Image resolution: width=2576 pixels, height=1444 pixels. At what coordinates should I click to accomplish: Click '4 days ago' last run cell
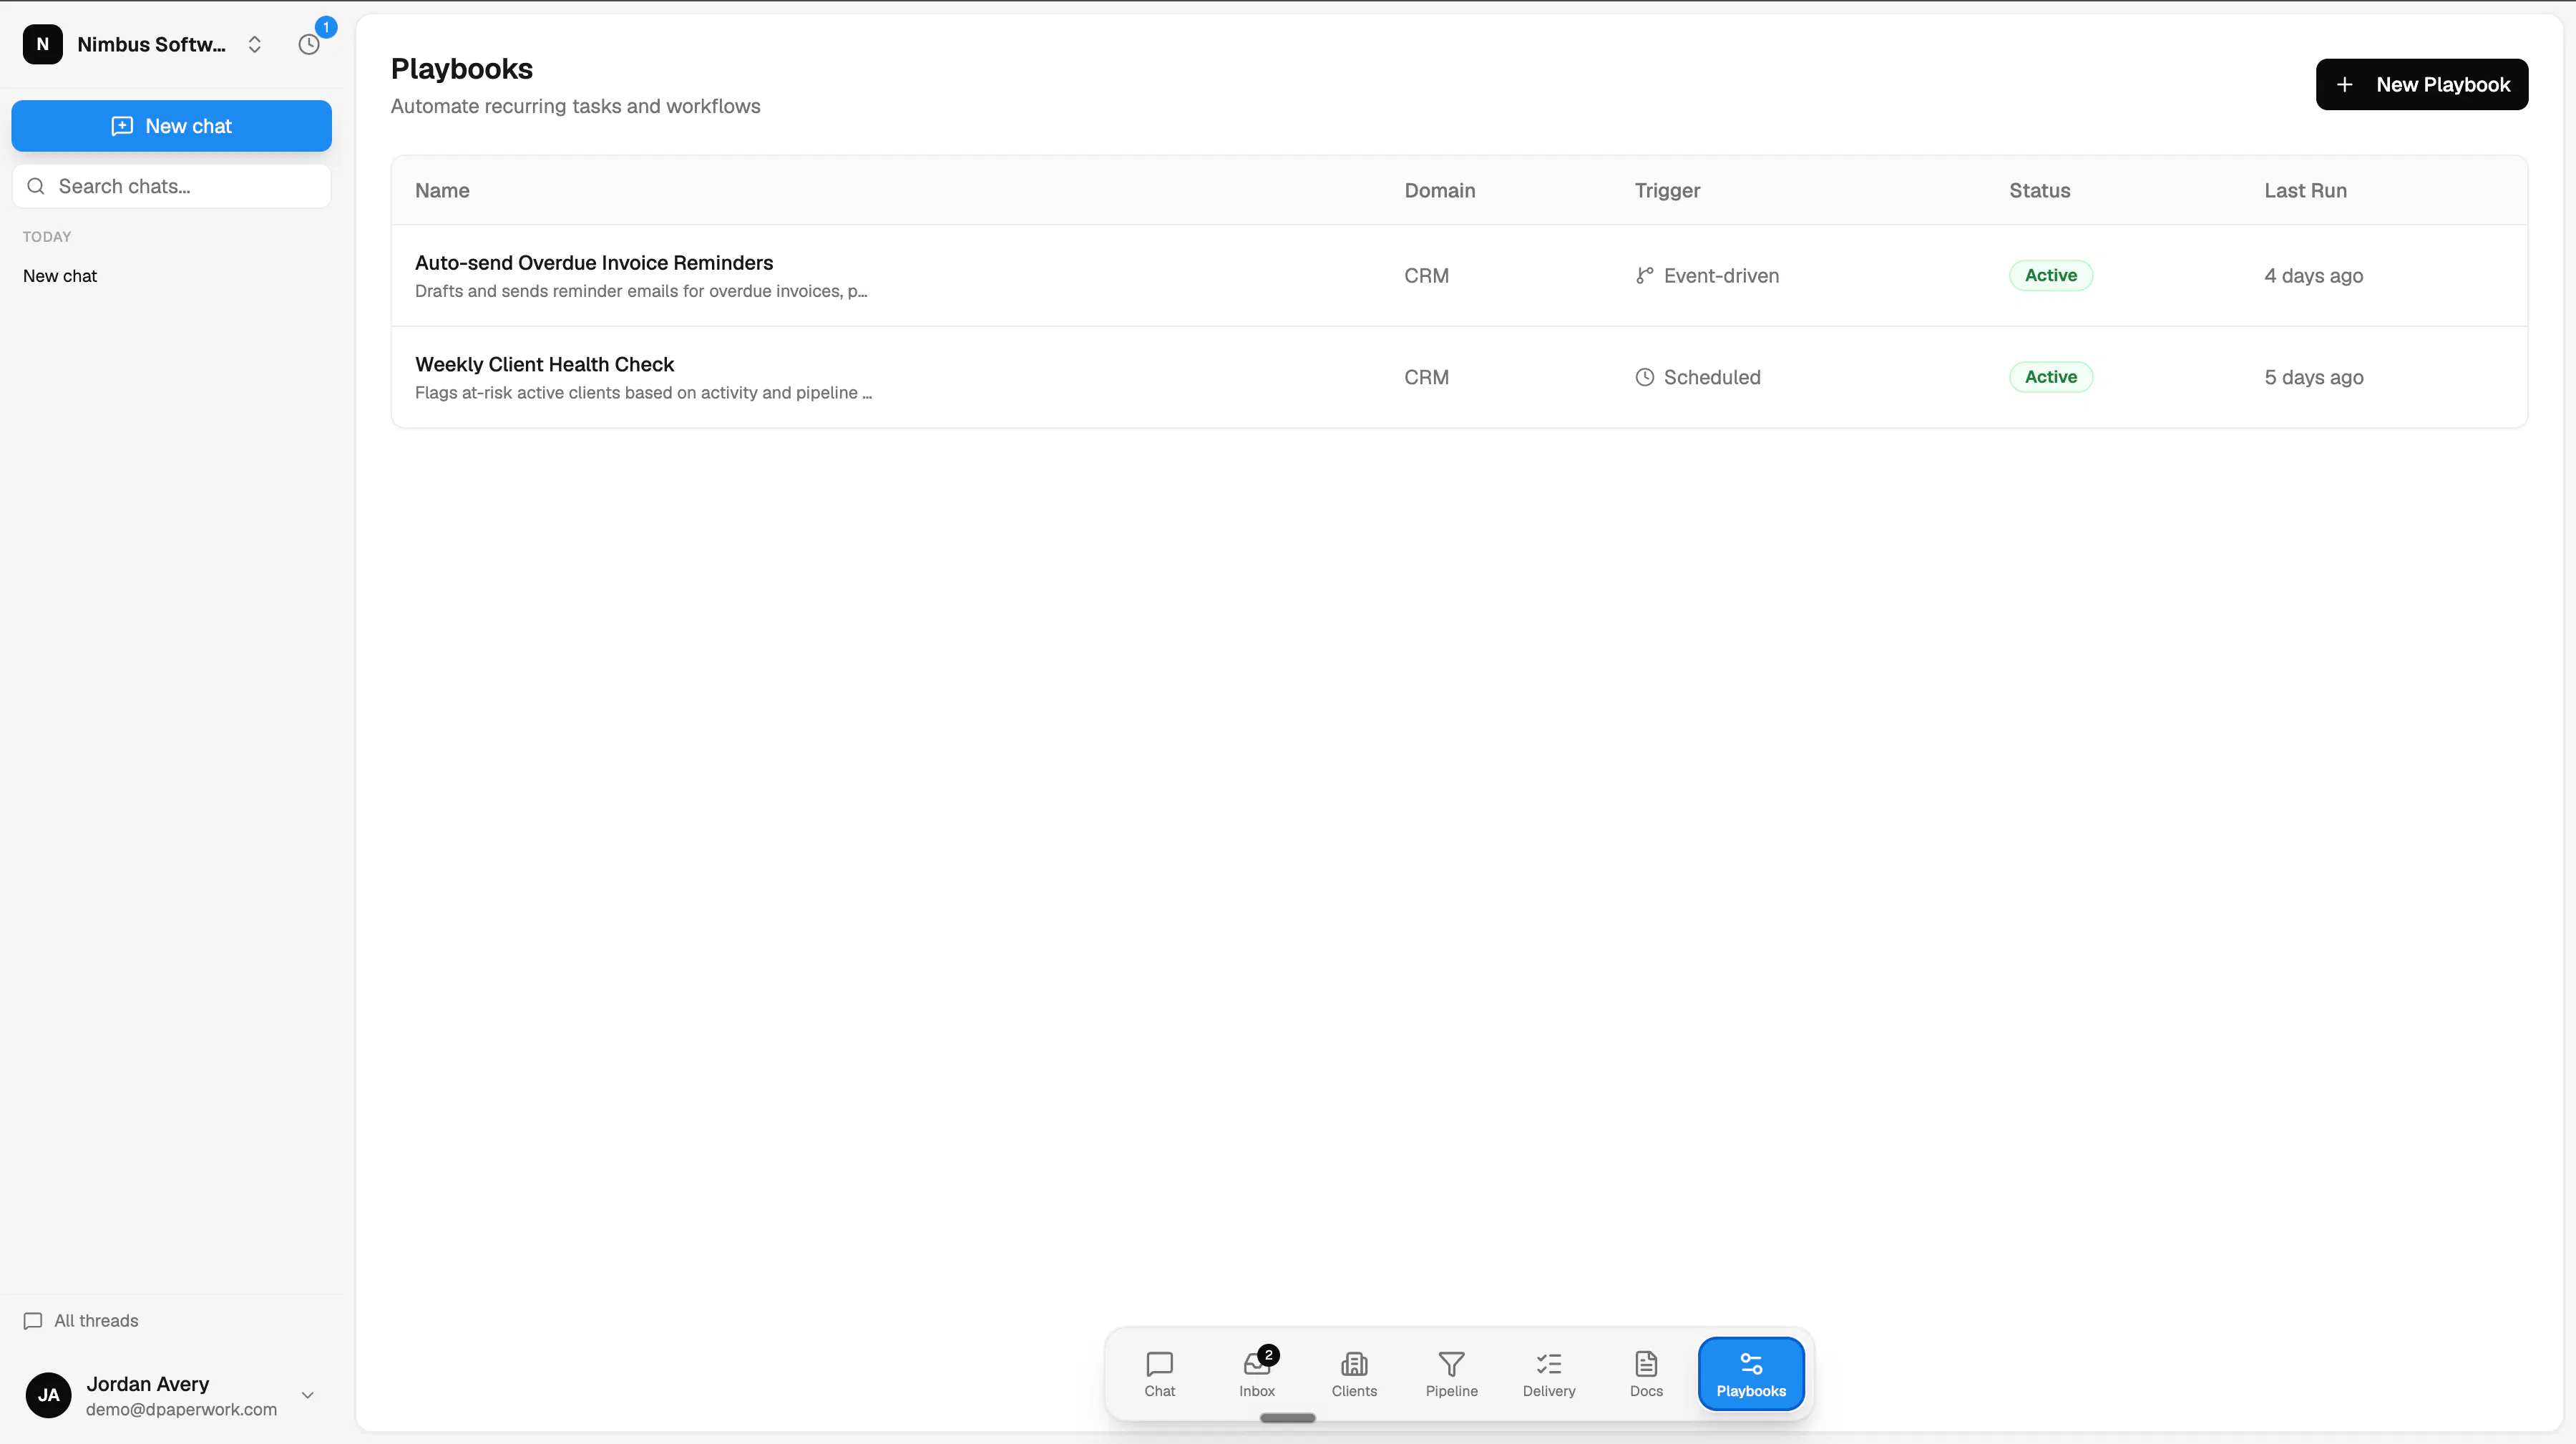click(x=2313, y=276)
